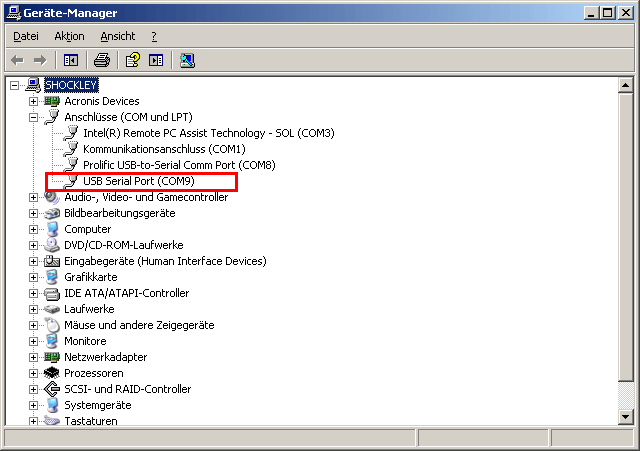Click the Acronis Devices chip icon
This screenshot has height=451, width=640.
click(x=52, y=101)
